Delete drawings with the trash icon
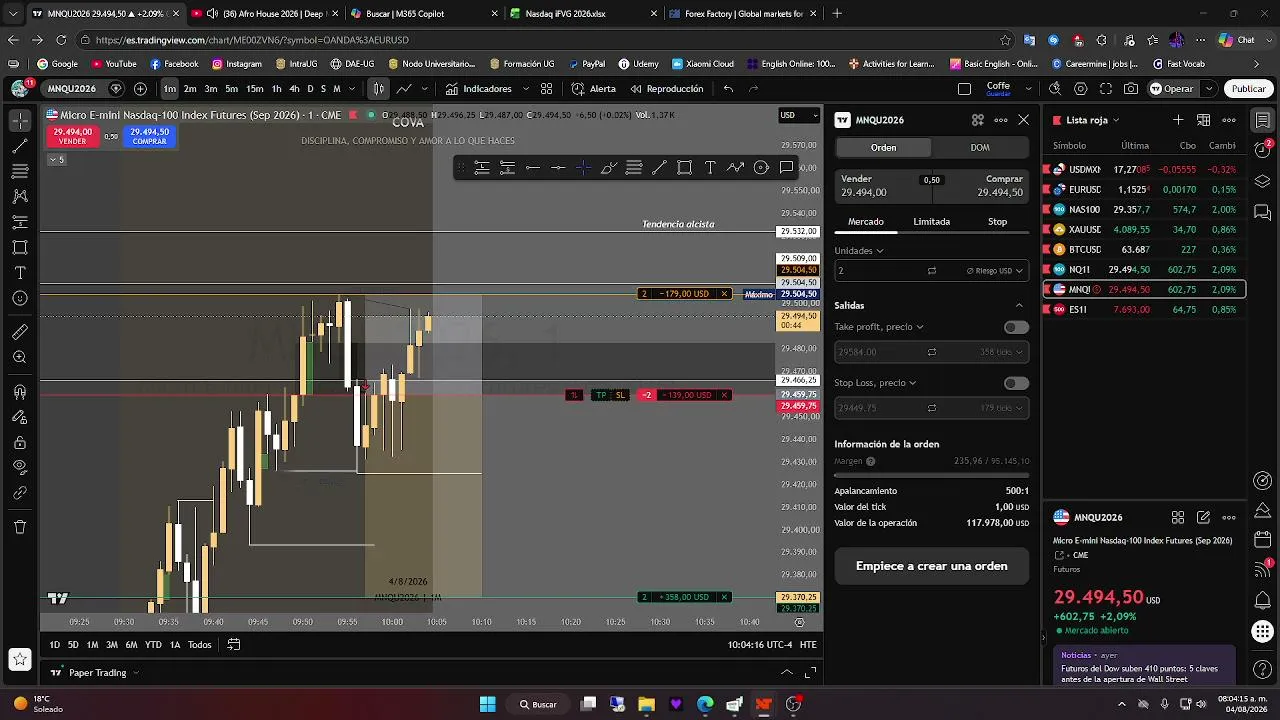The image size is (1280, 720). (x=20, y=527)
